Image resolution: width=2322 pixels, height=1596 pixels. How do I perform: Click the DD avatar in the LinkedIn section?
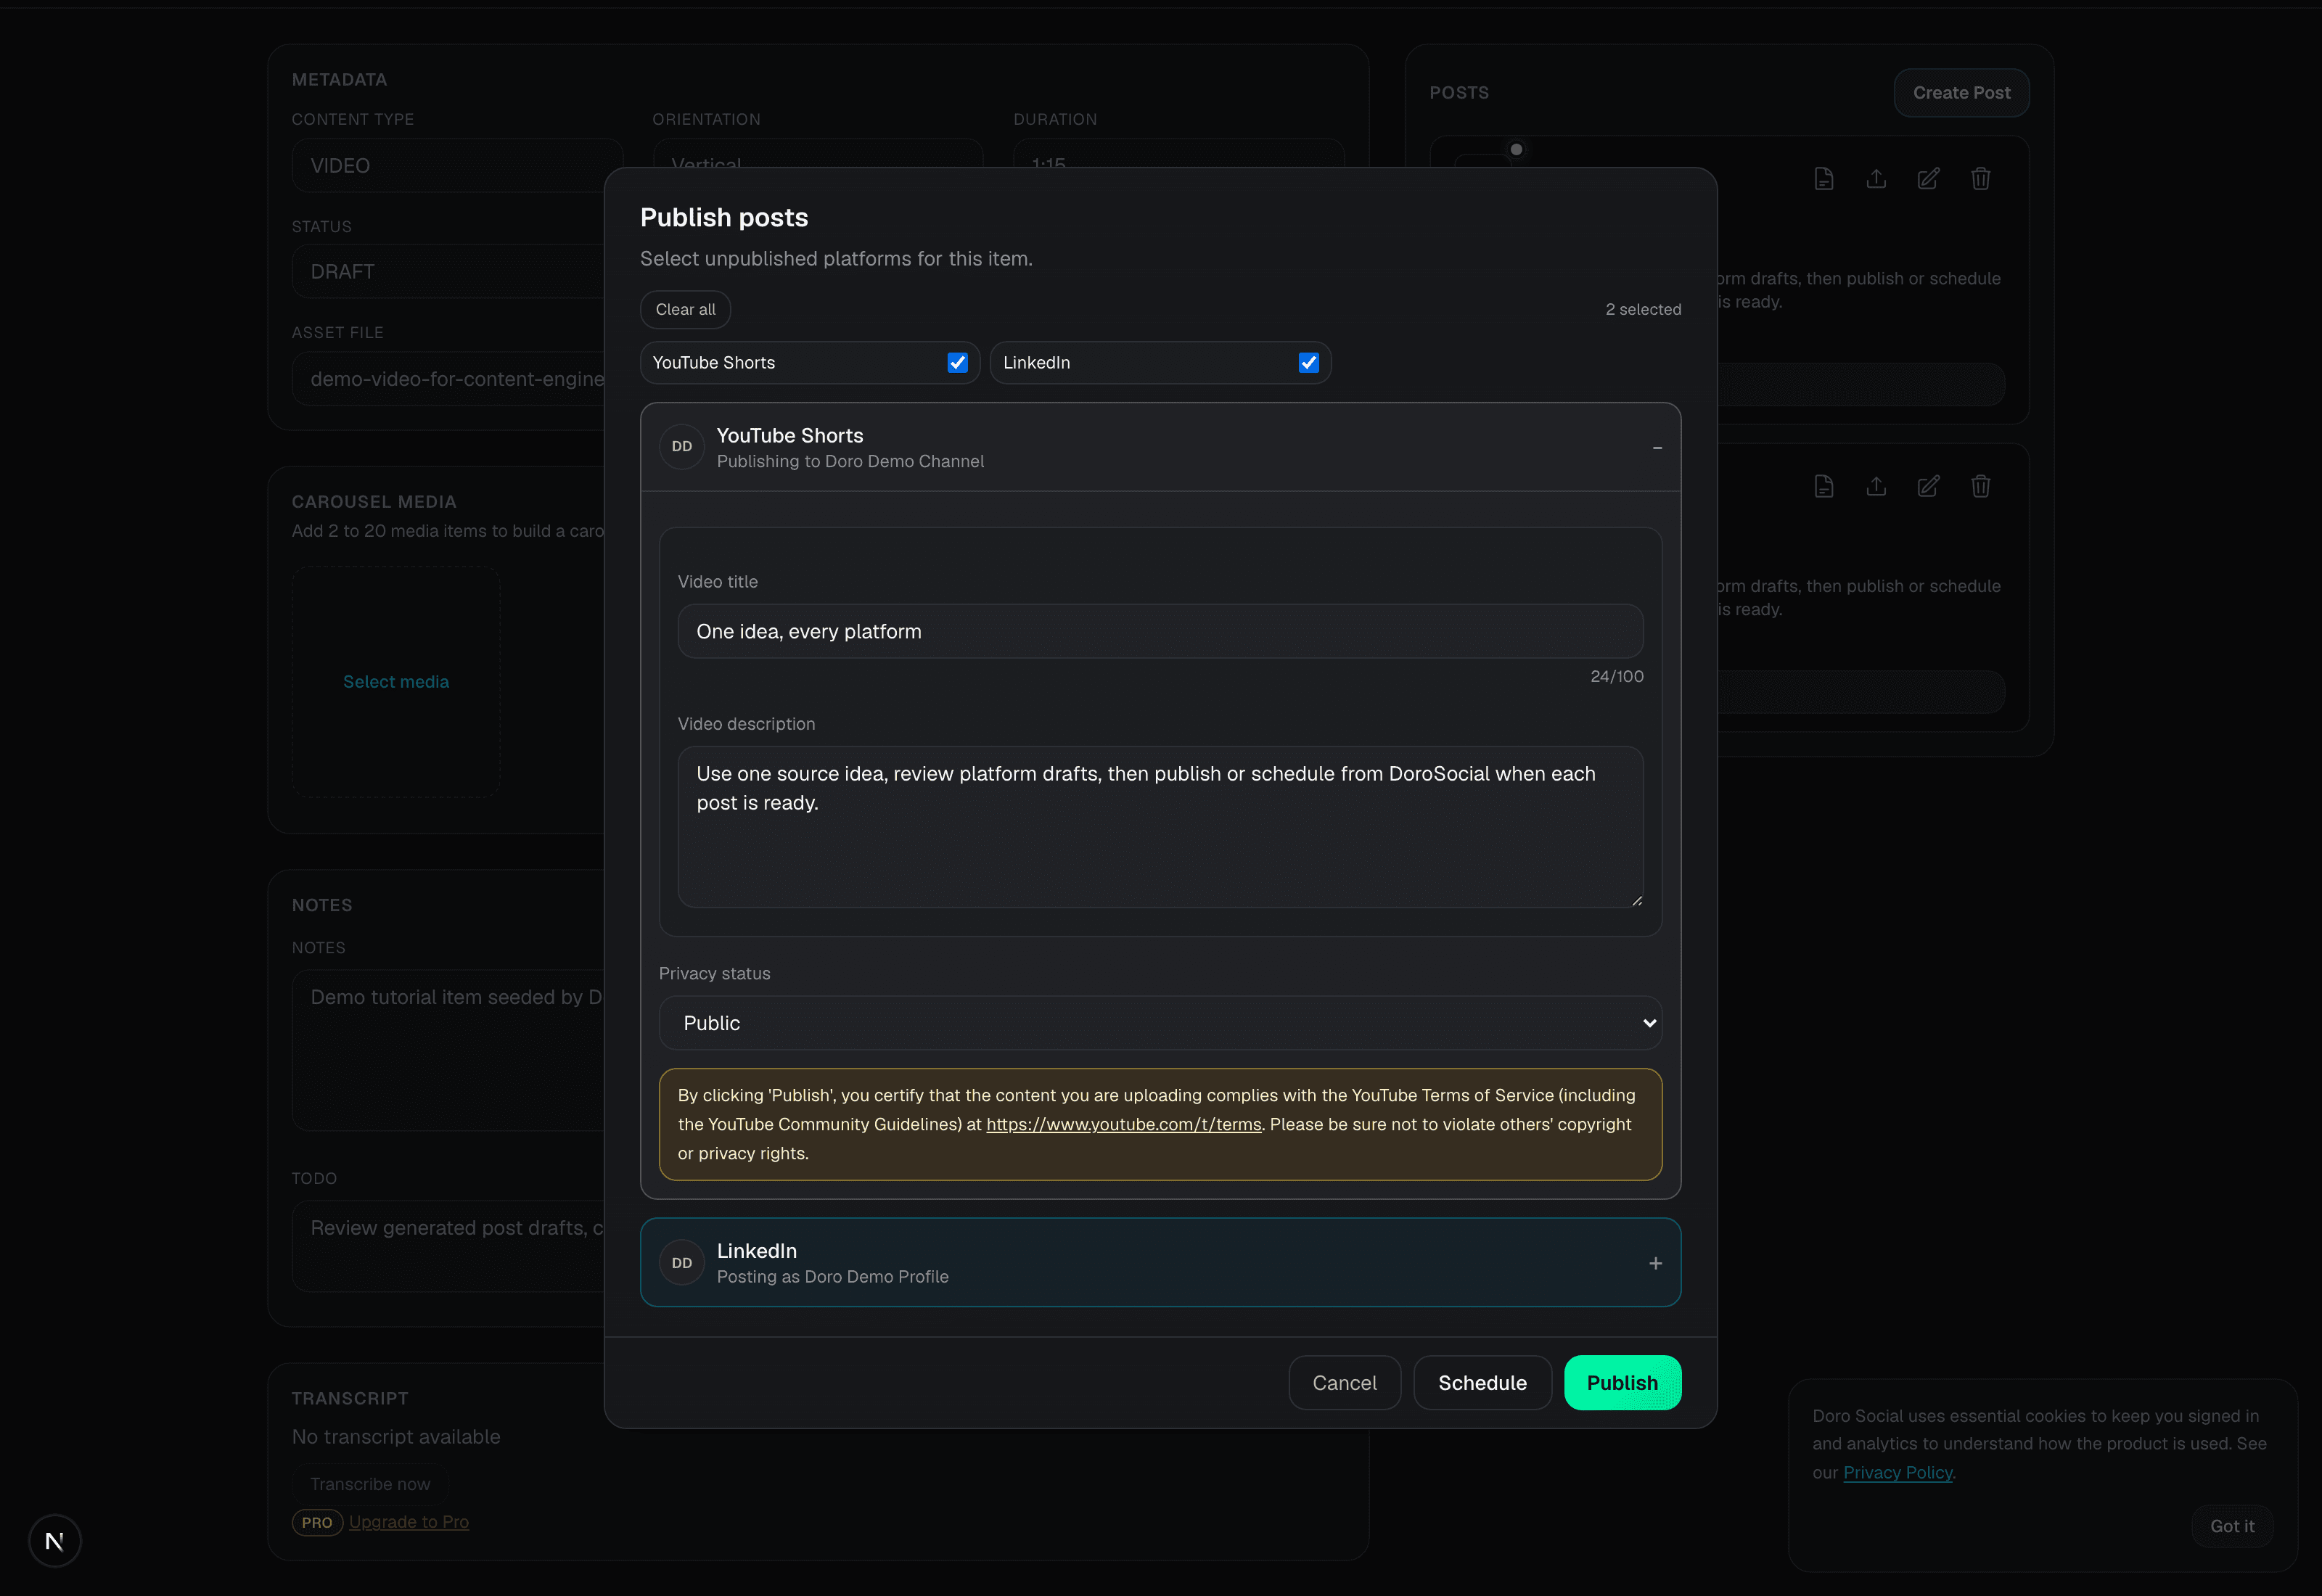click(x=682, y=1263)
